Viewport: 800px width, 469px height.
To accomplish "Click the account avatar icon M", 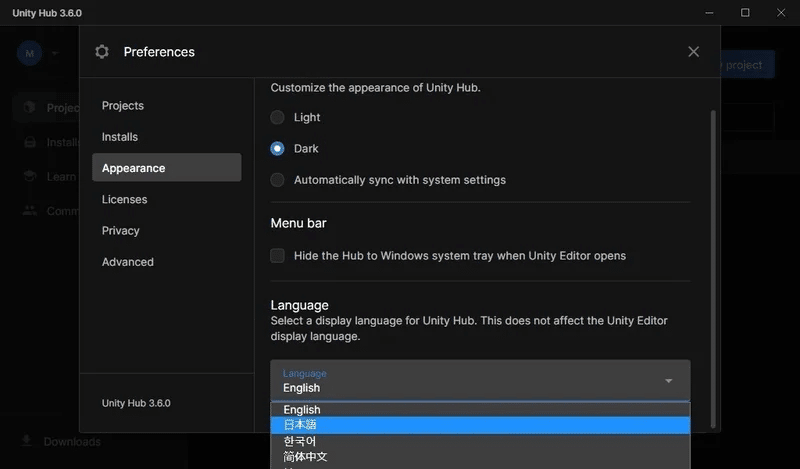I will (x=30, y=53).
